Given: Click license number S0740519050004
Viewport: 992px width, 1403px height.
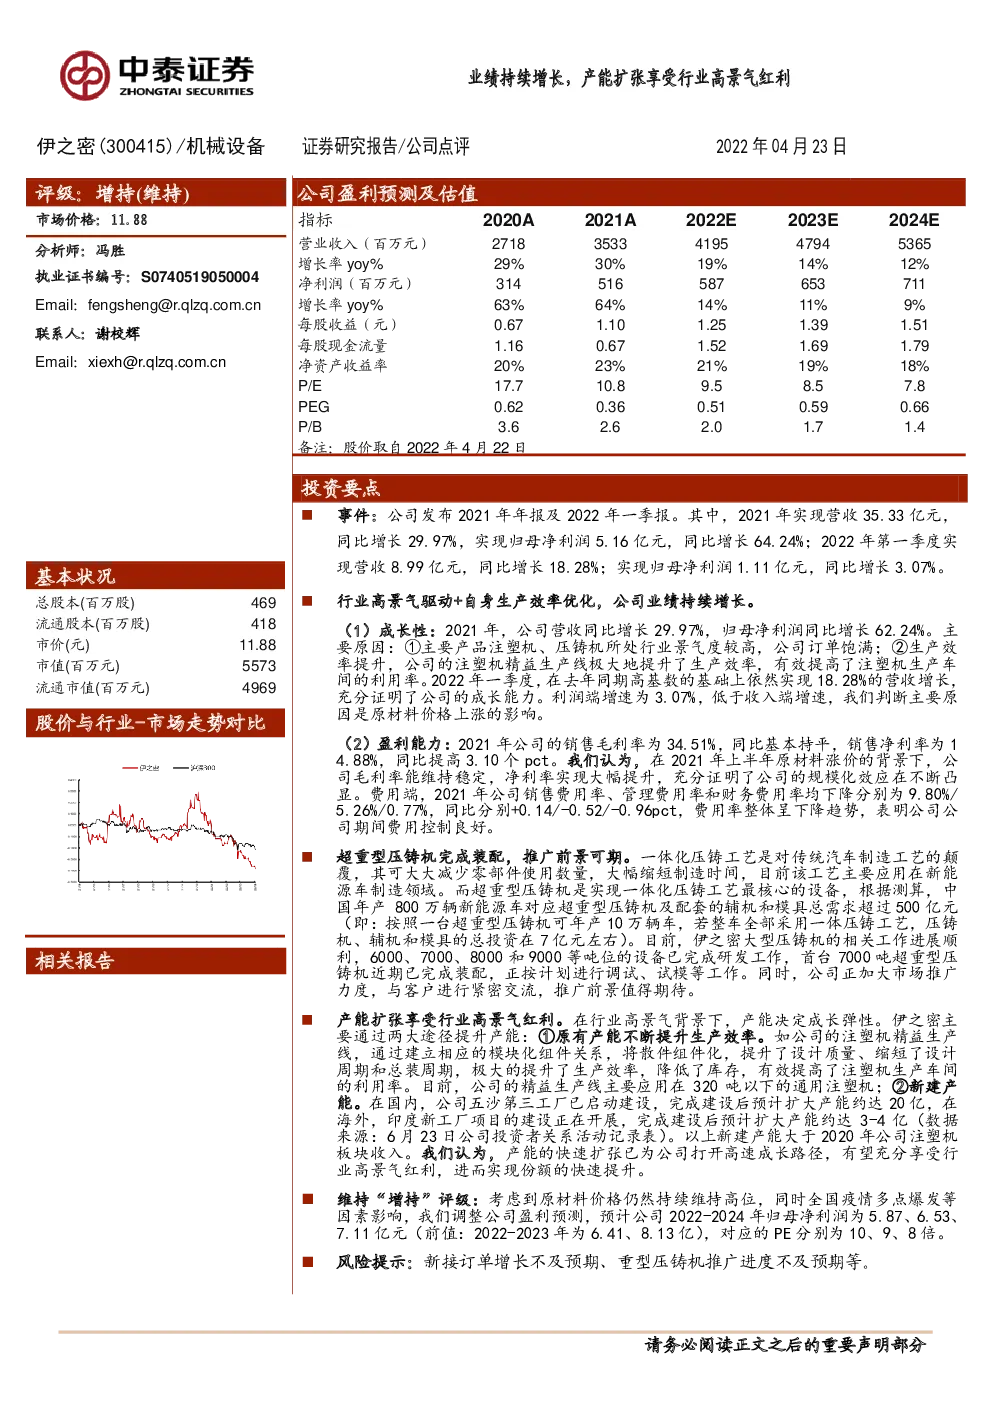Looking at the screenshot, I should [199, 277].
